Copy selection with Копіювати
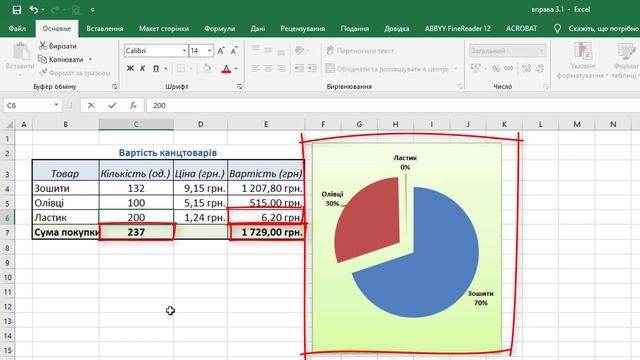Viewport: 640px width, 360px height. tap(61, 60)
